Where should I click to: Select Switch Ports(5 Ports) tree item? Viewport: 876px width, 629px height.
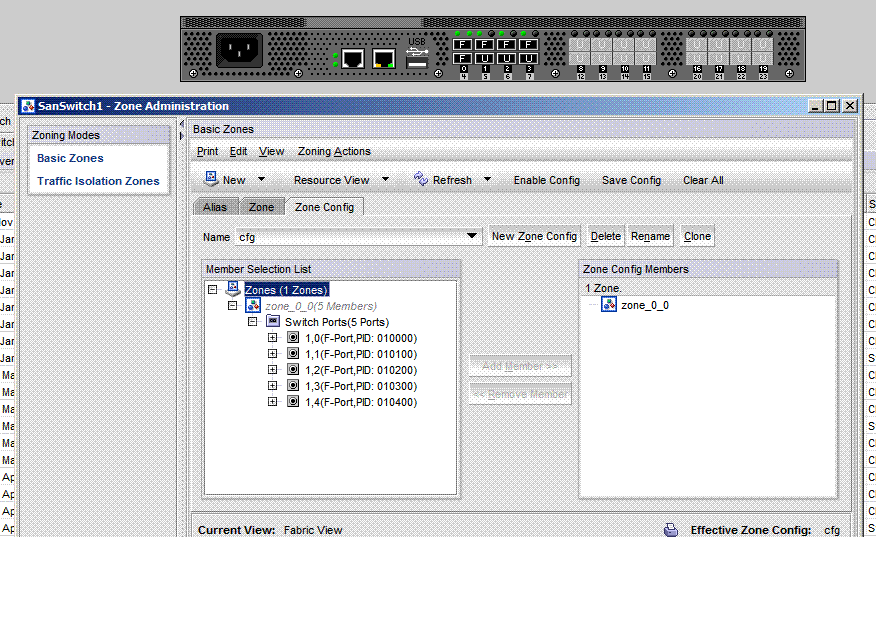(337, 322)
